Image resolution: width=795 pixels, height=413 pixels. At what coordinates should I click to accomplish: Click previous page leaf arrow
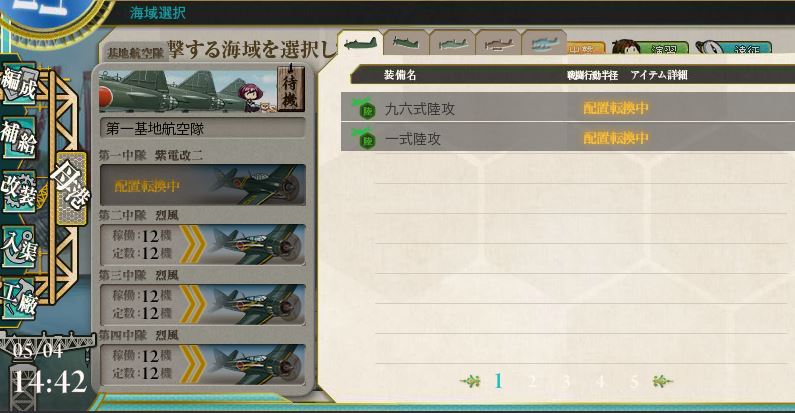471,381
